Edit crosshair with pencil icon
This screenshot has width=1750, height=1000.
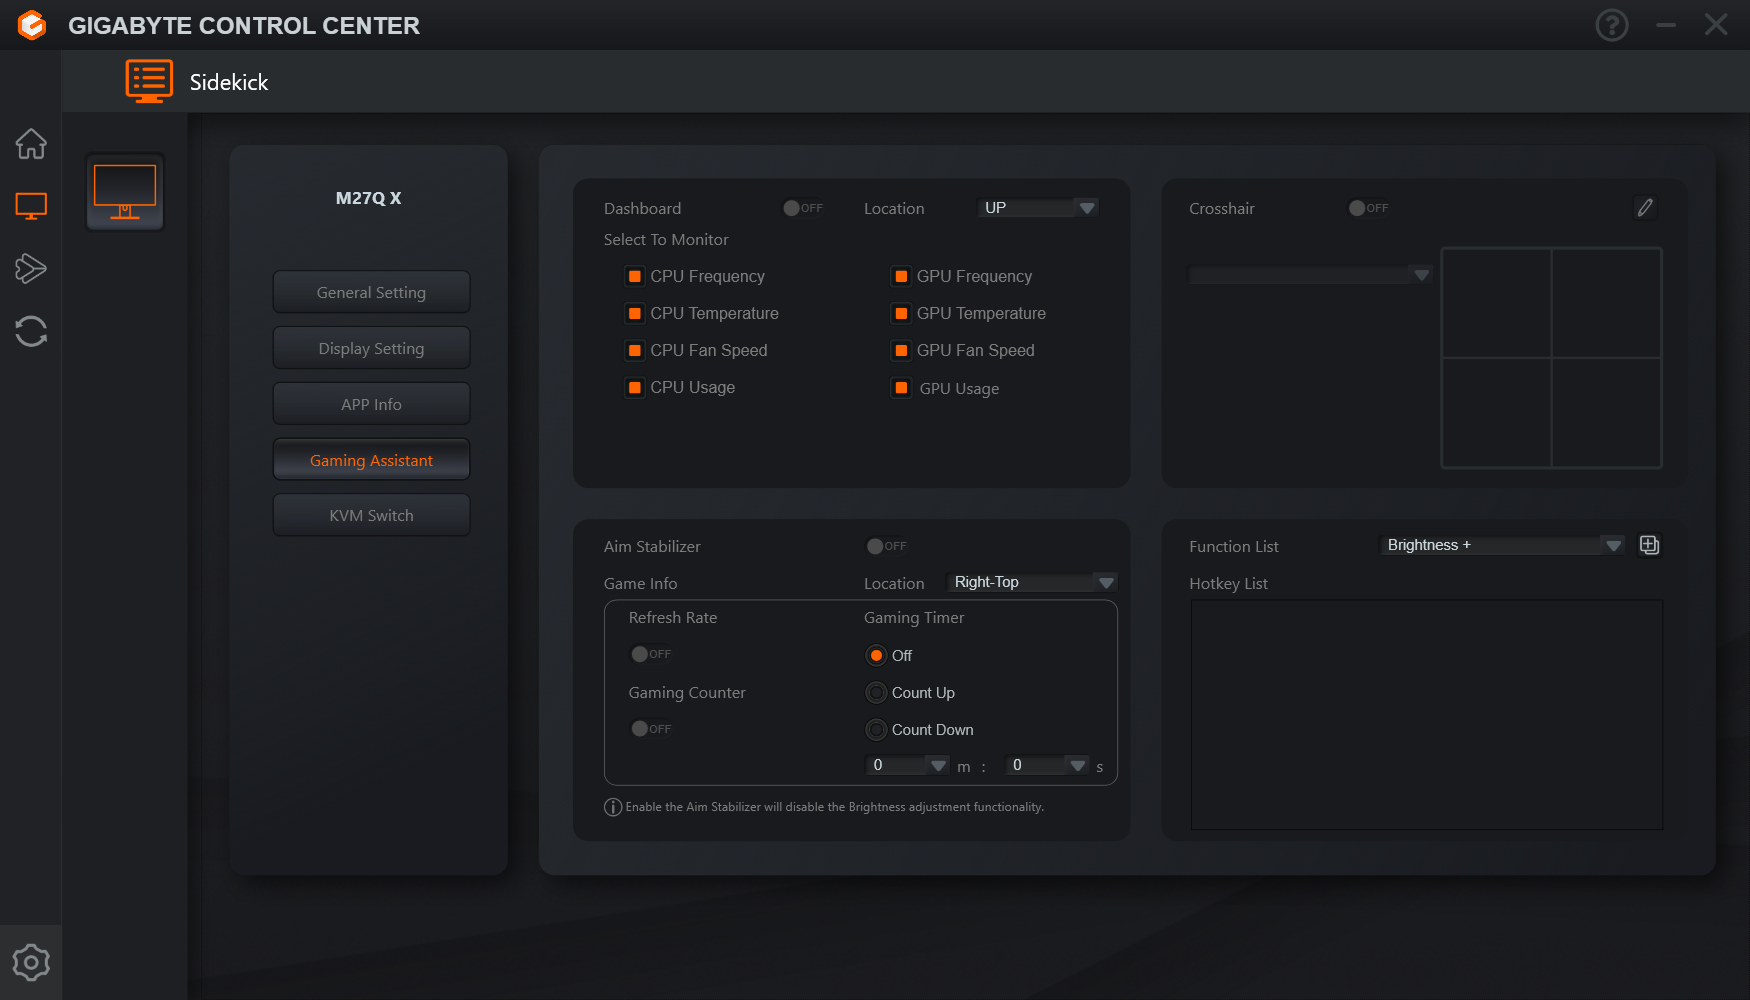pyautogui.click(x=1645, y=207)
